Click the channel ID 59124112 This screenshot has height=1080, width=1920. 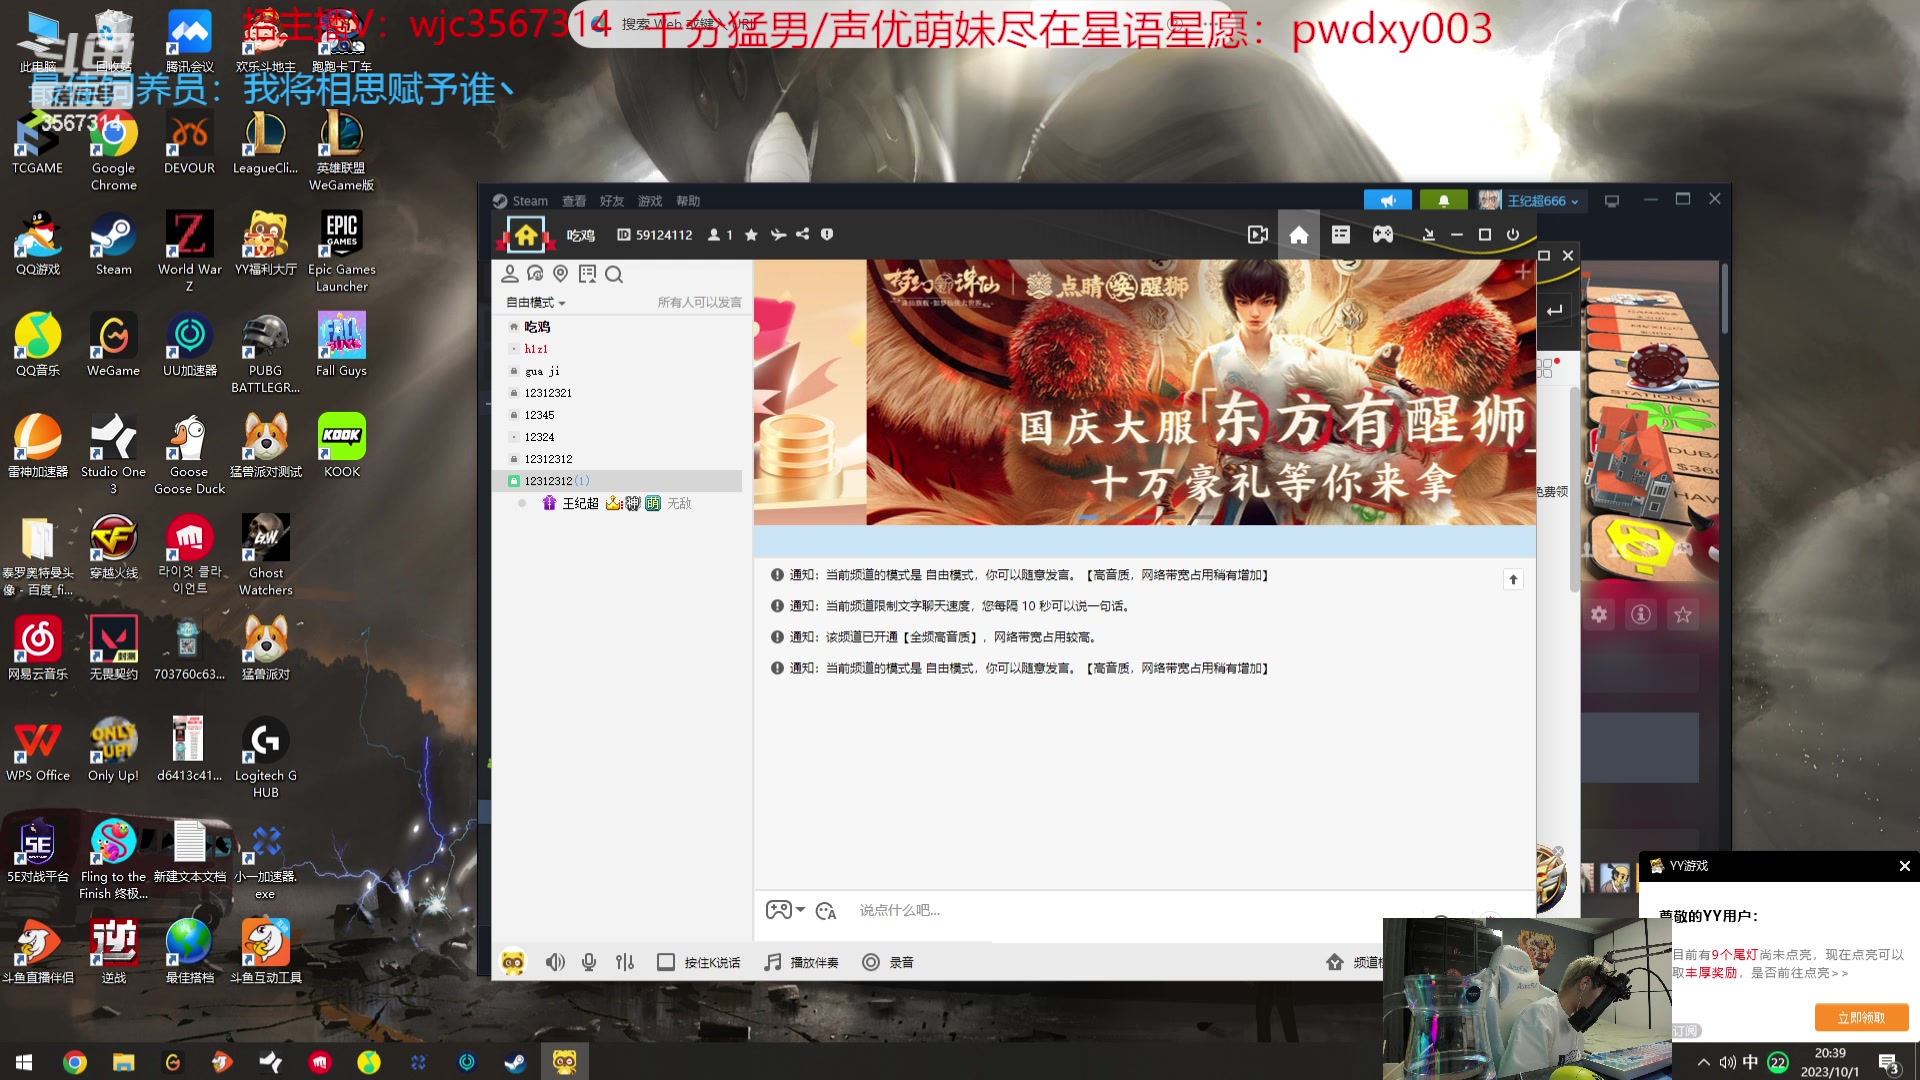[x=655, y=235]
